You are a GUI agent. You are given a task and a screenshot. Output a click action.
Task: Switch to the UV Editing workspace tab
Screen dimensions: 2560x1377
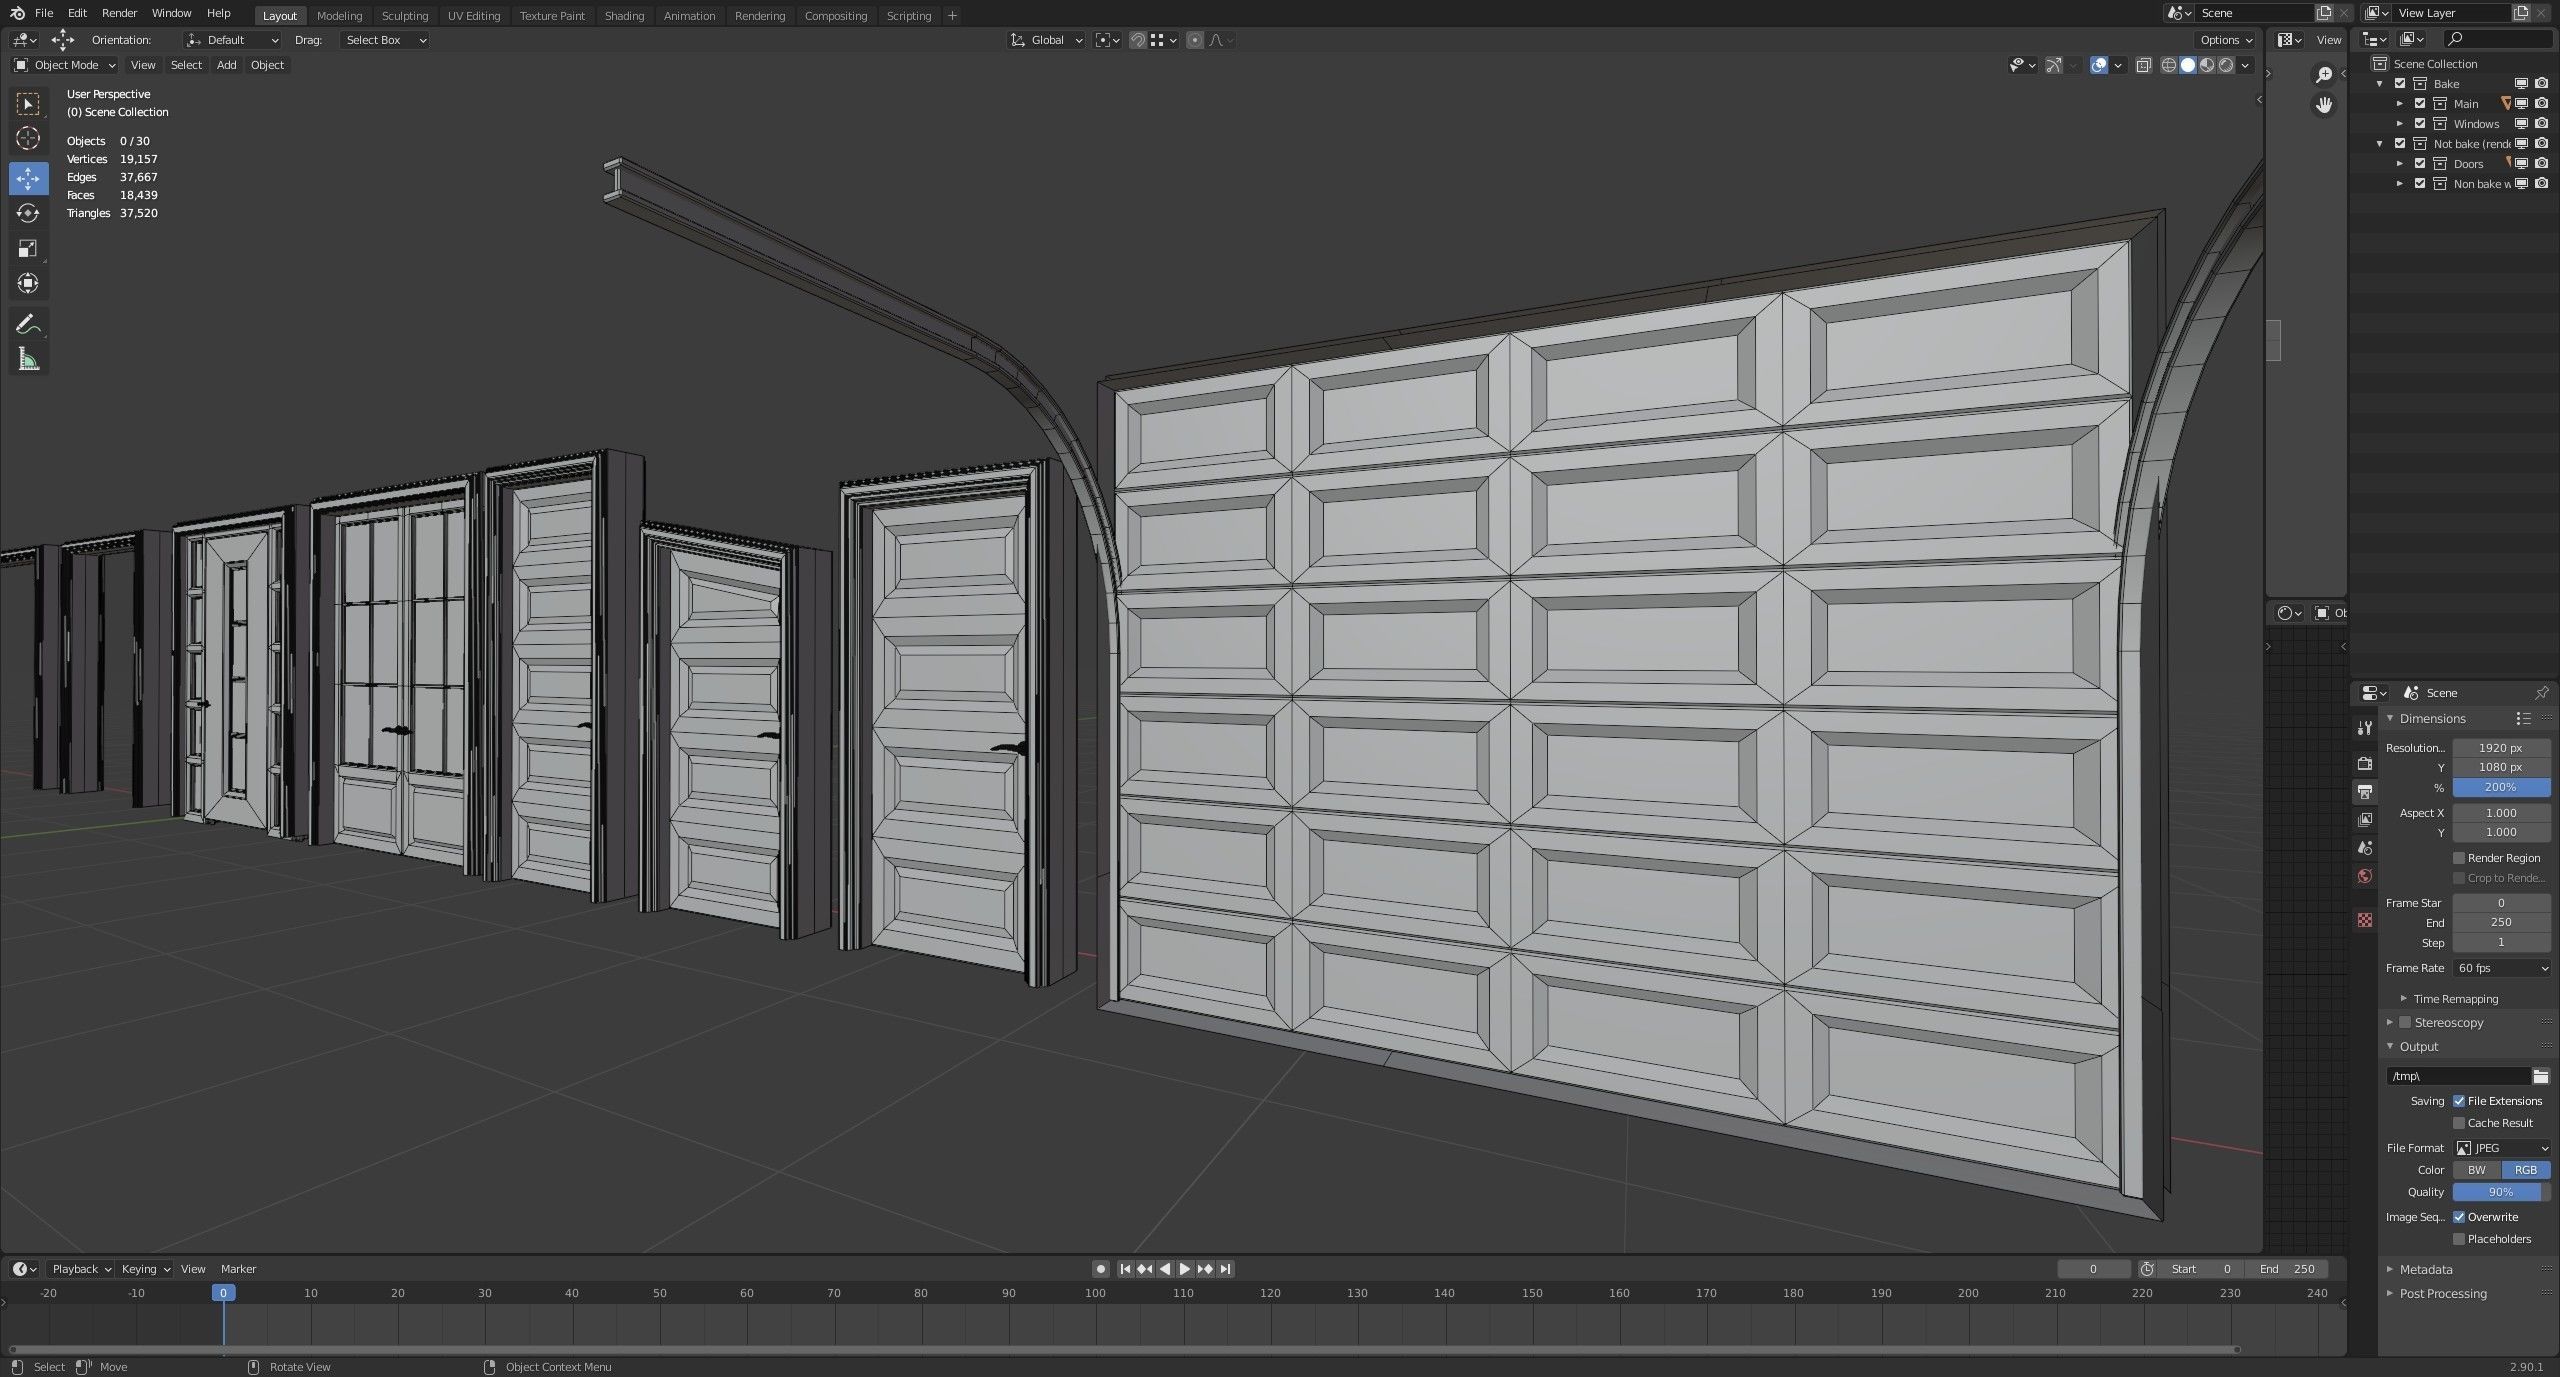pos(474,16)
